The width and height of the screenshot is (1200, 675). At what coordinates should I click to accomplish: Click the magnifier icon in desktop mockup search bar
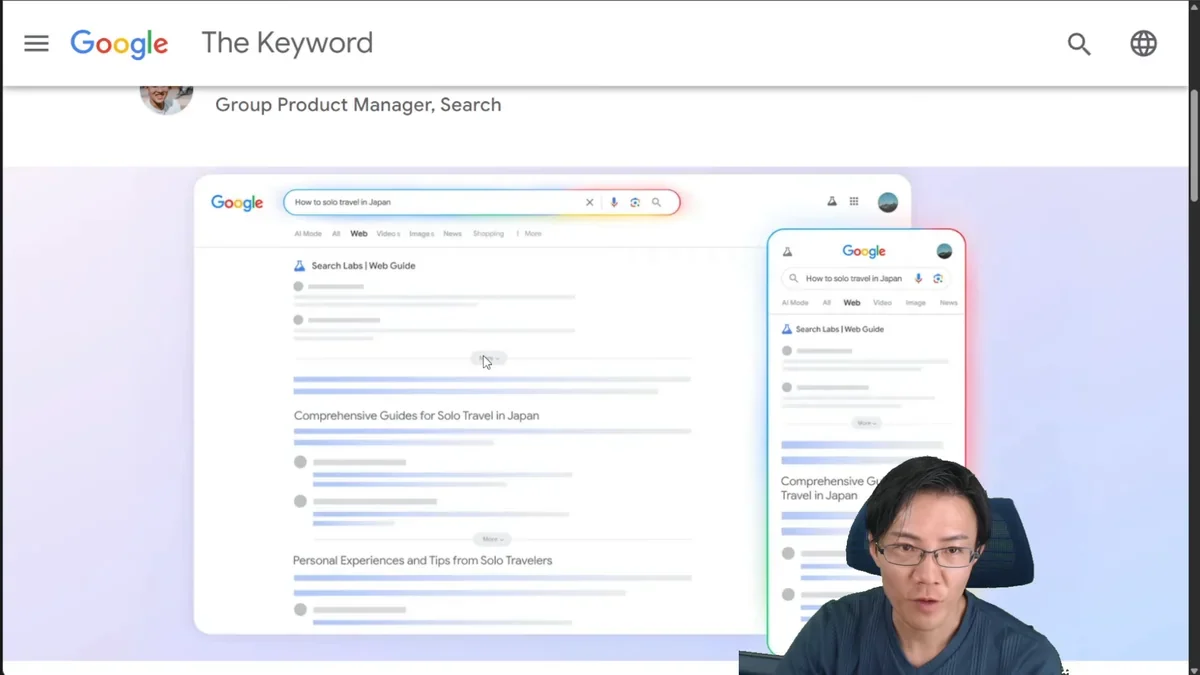(x=657, y=202)
